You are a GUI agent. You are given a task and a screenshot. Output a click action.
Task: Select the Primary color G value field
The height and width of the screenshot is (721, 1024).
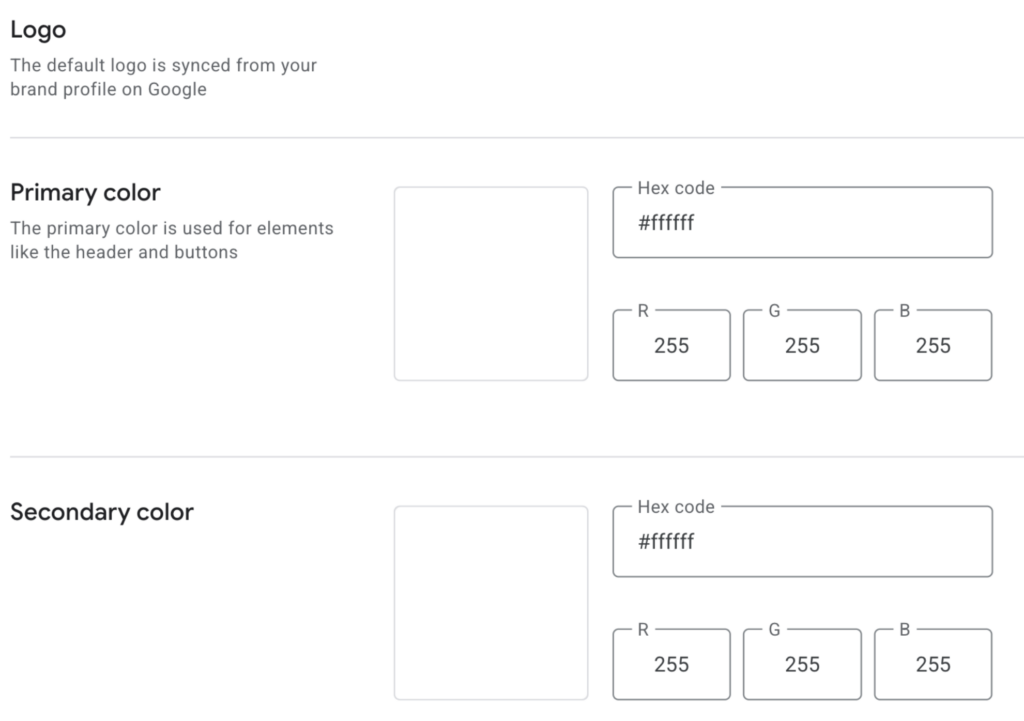coord(802,346)
